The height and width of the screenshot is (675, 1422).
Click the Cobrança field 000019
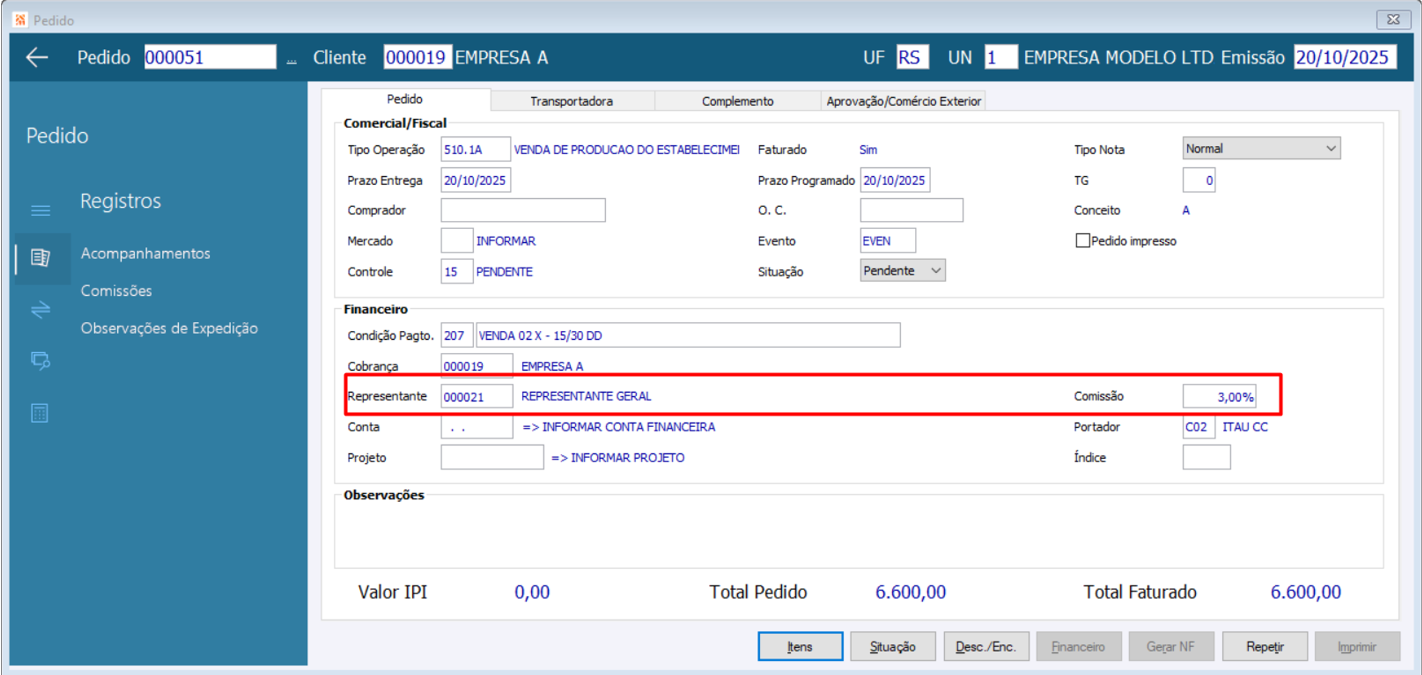click(x=477, y=366)
